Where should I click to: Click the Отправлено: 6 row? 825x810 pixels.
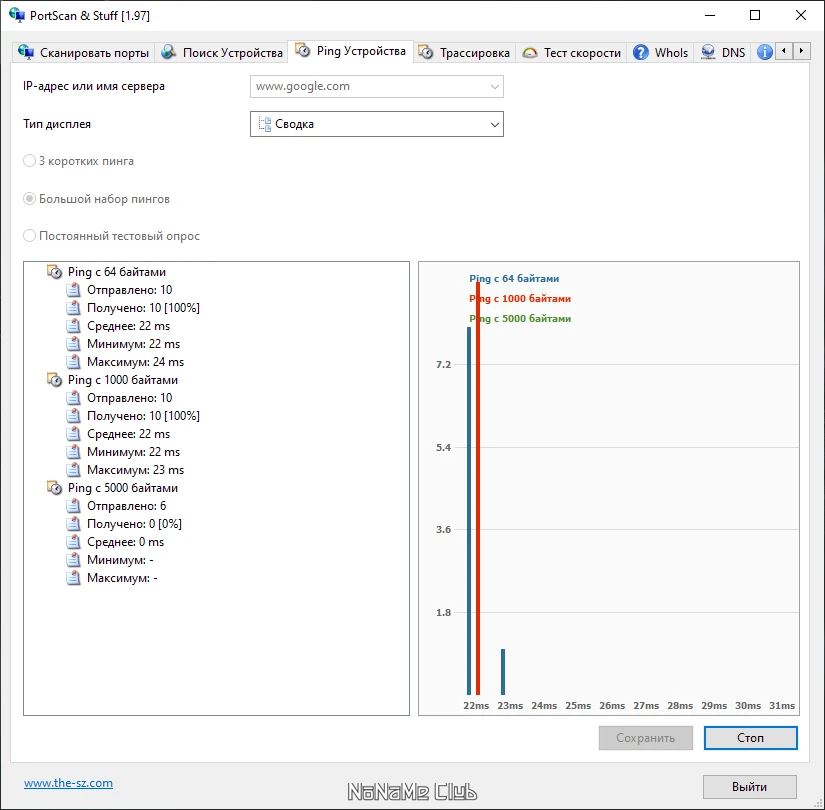click(x=126, y=506)
